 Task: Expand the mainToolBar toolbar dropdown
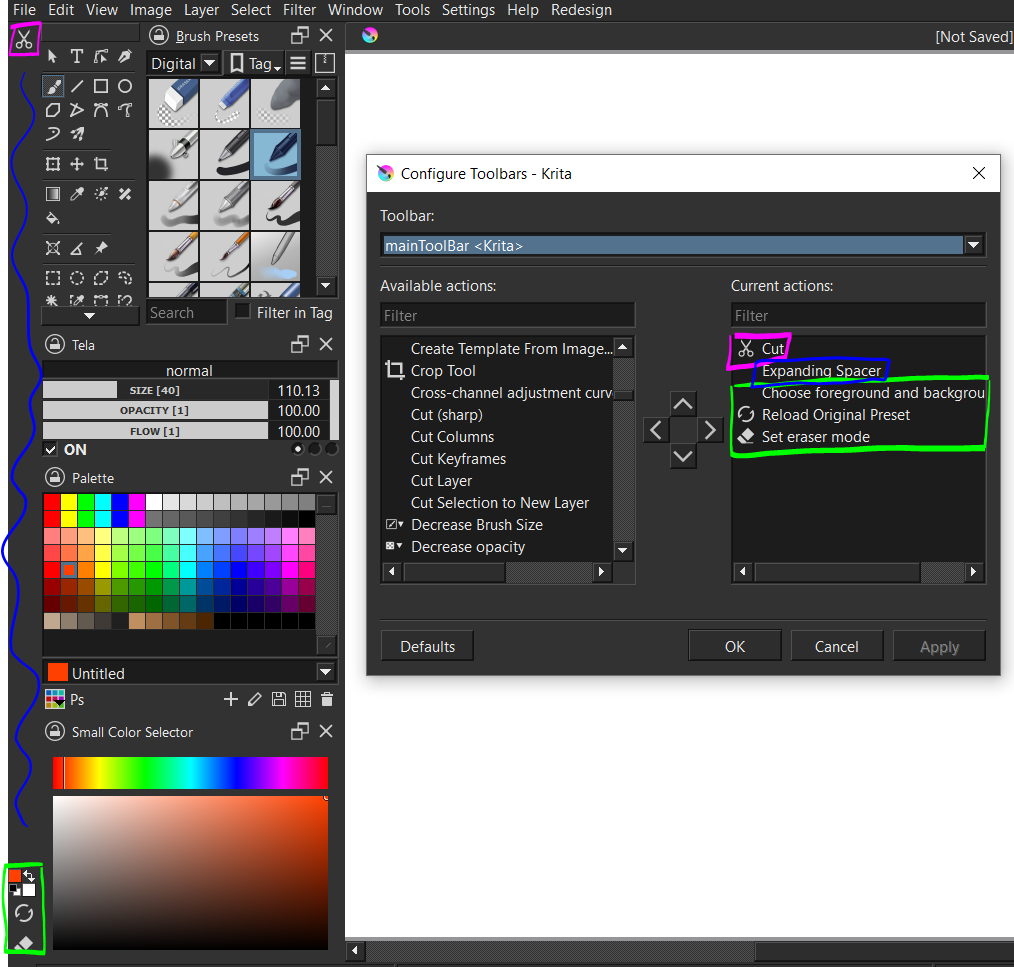(x=973, y=245)
